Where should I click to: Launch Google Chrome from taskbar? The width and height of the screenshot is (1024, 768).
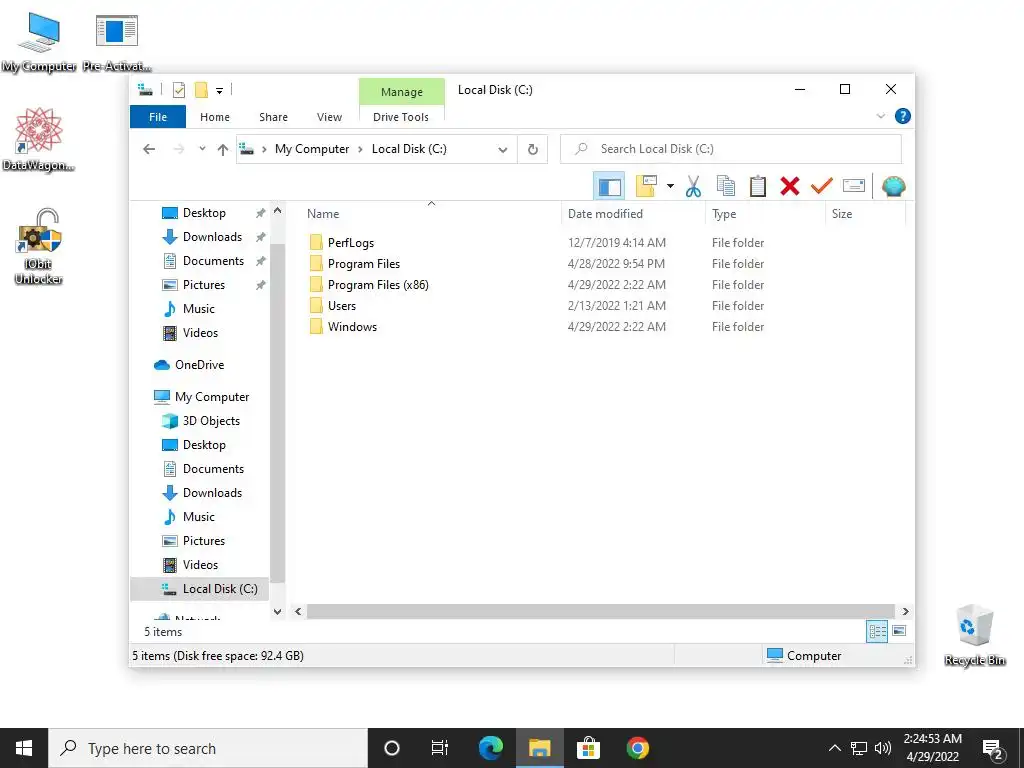(637, 748)
